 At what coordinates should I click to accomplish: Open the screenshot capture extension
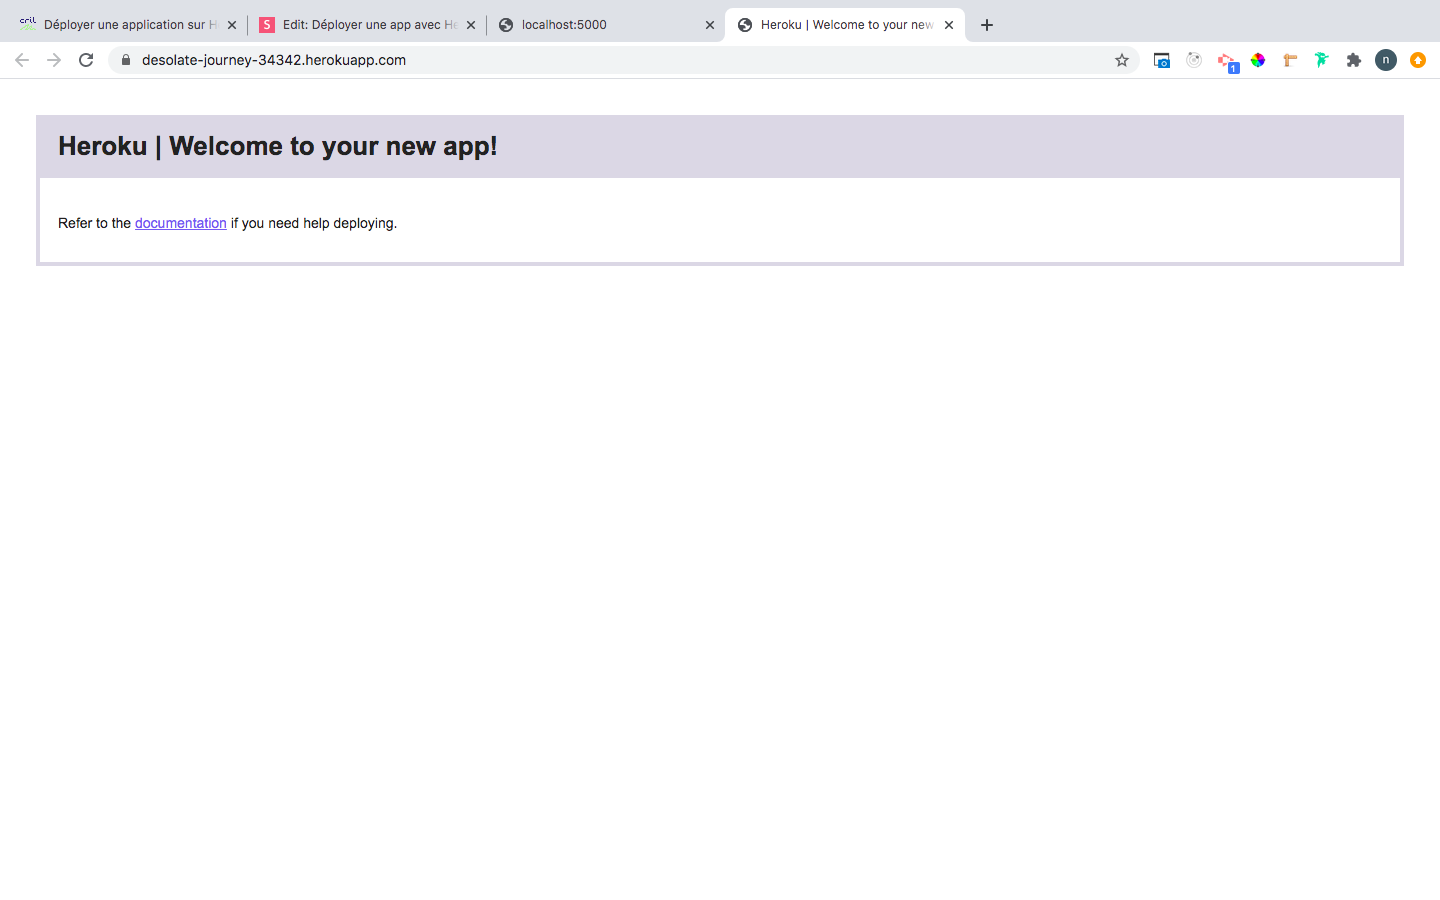tap(1162, 60)
